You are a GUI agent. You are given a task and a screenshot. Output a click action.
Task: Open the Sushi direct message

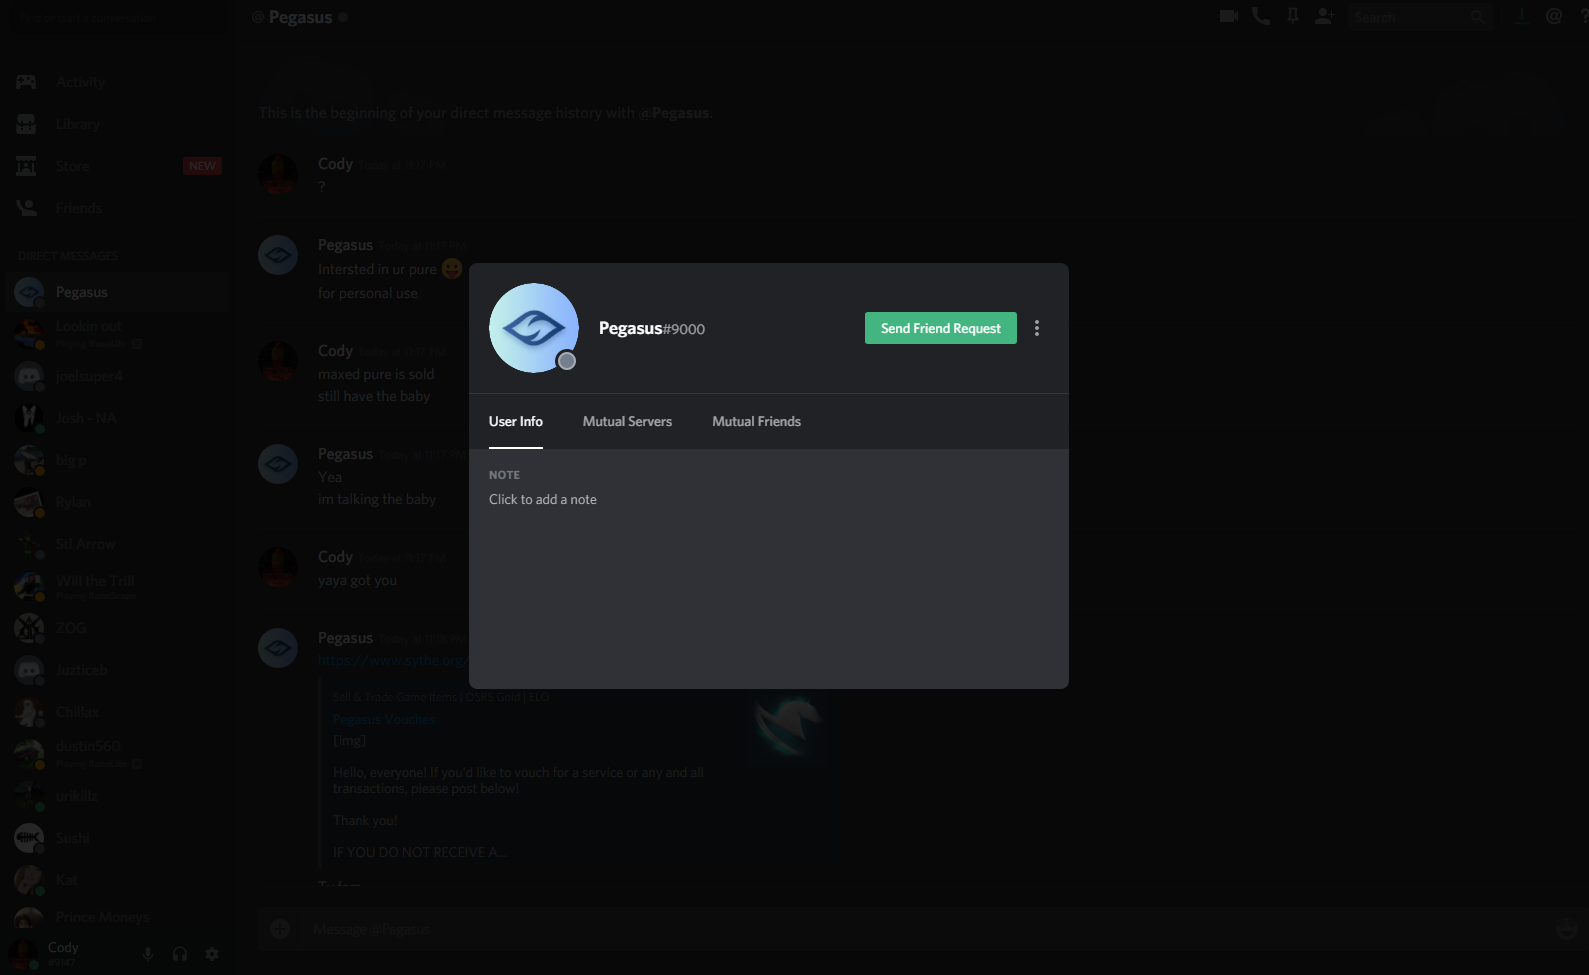[x=118, y=838]
